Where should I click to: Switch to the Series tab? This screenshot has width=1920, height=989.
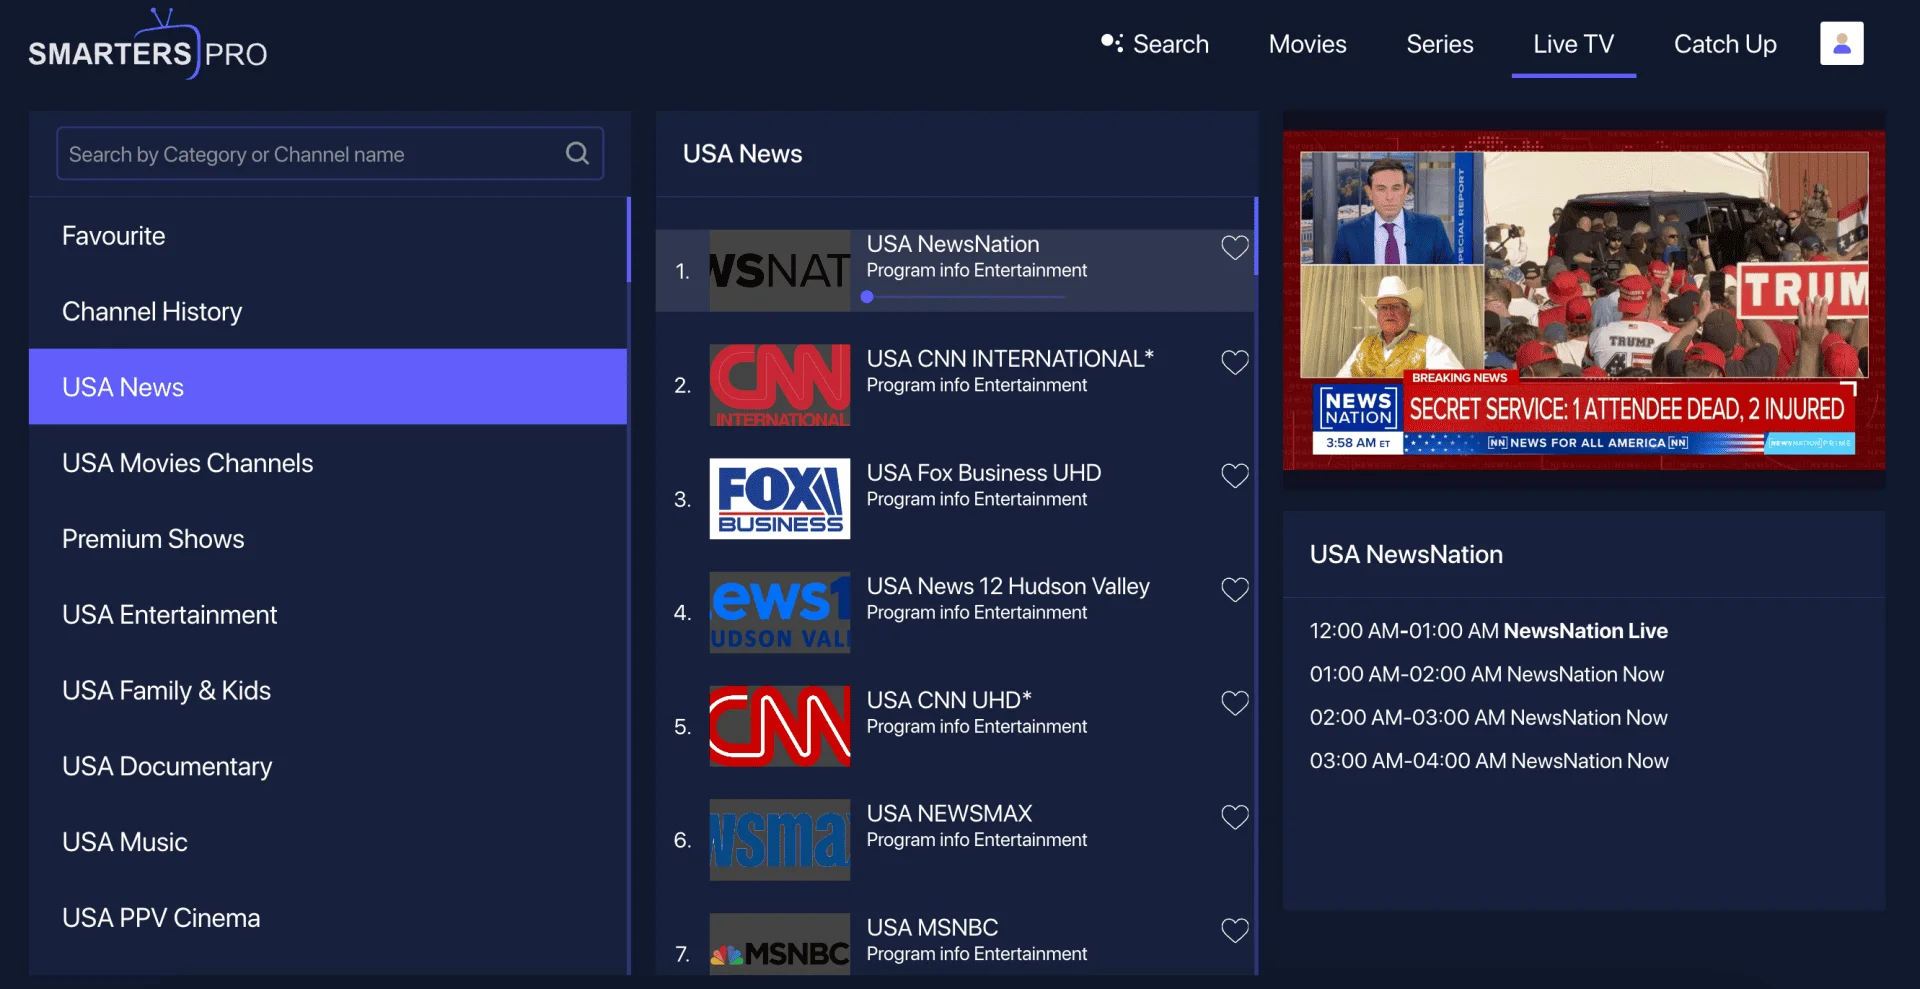(1440, 44)
